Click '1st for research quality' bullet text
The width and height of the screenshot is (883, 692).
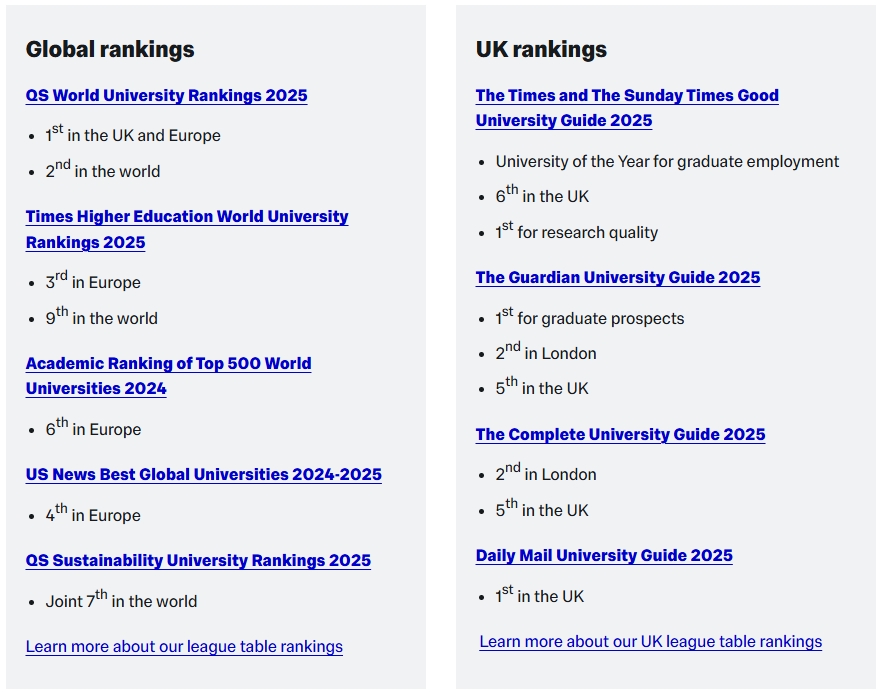[577, 231]
